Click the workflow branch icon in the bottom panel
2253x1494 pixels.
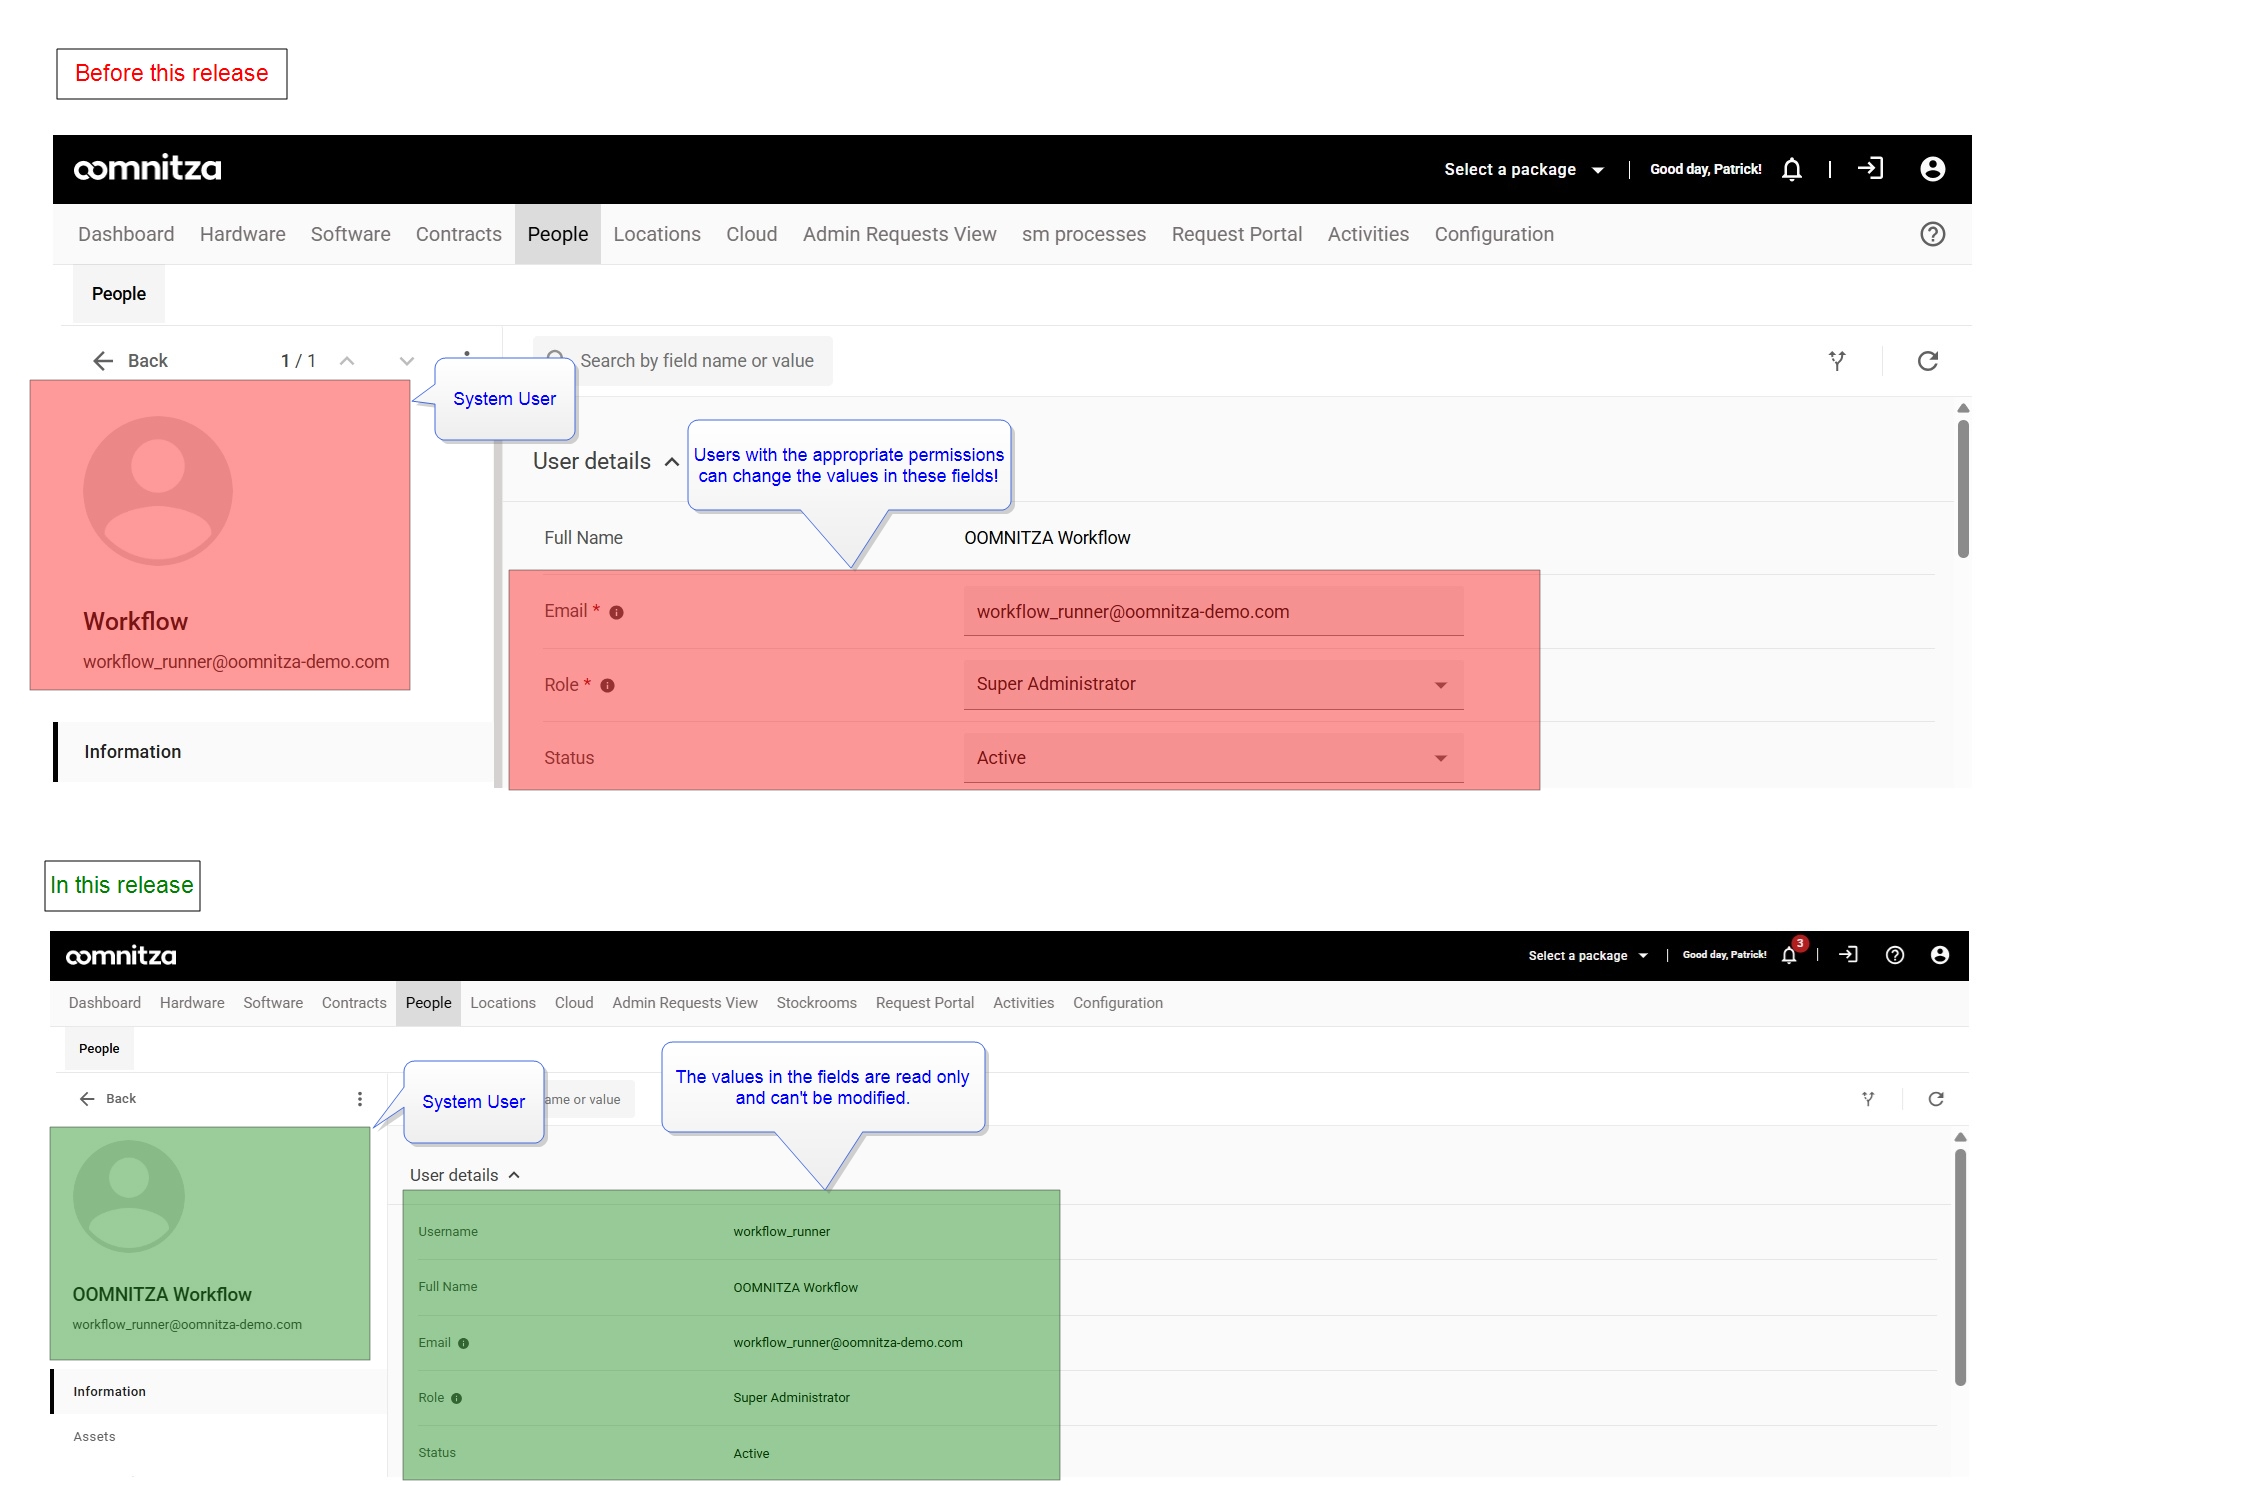(1868, 1099)
